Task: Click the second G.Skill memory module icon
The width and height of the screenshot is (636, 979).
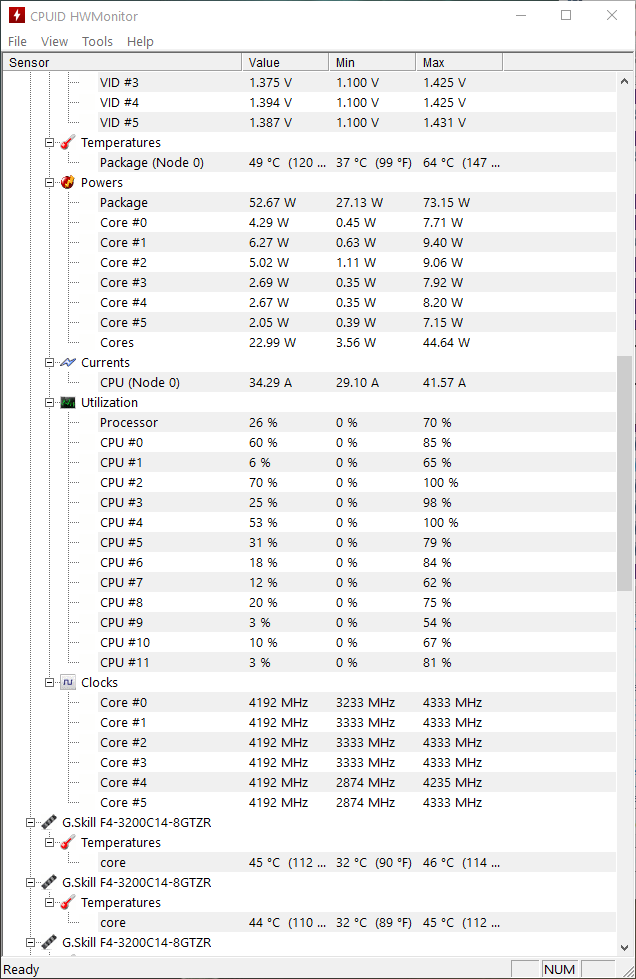Action: tap(49, 882)
